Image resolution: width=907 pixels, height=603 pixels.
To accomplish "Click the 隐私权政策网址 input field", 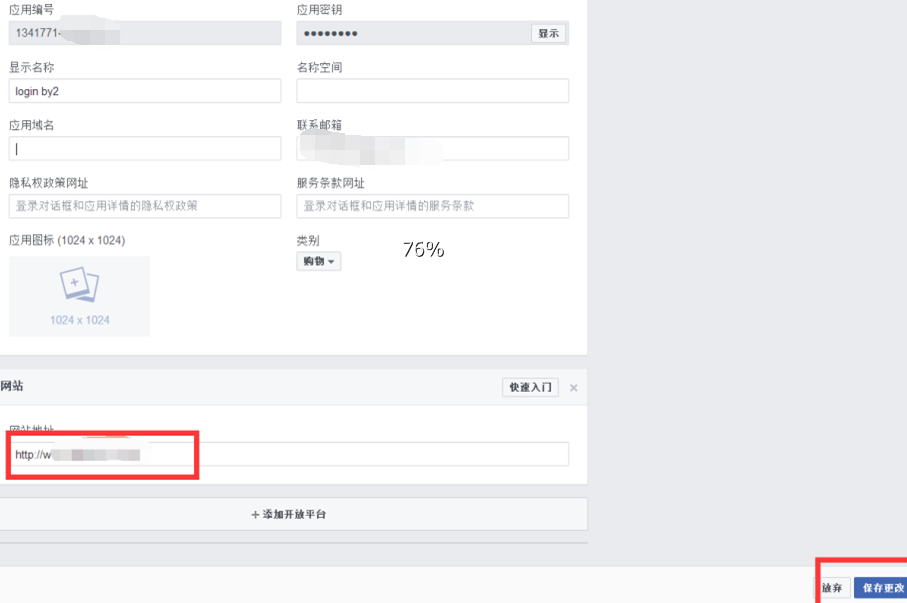I will pyautogui.click(x=145, y=206).
